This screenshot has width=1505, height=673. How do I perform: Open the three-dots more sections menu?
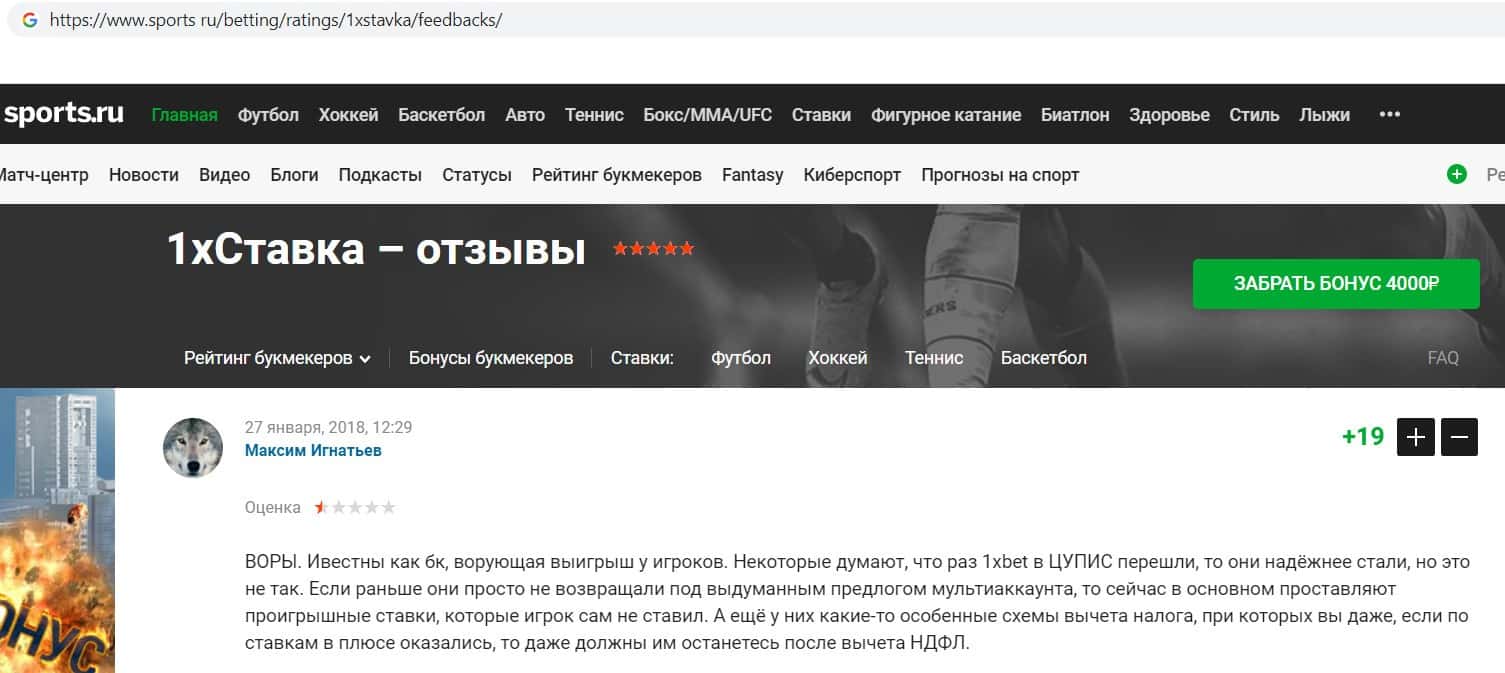pyautogui.click(x=1390, y=114)
